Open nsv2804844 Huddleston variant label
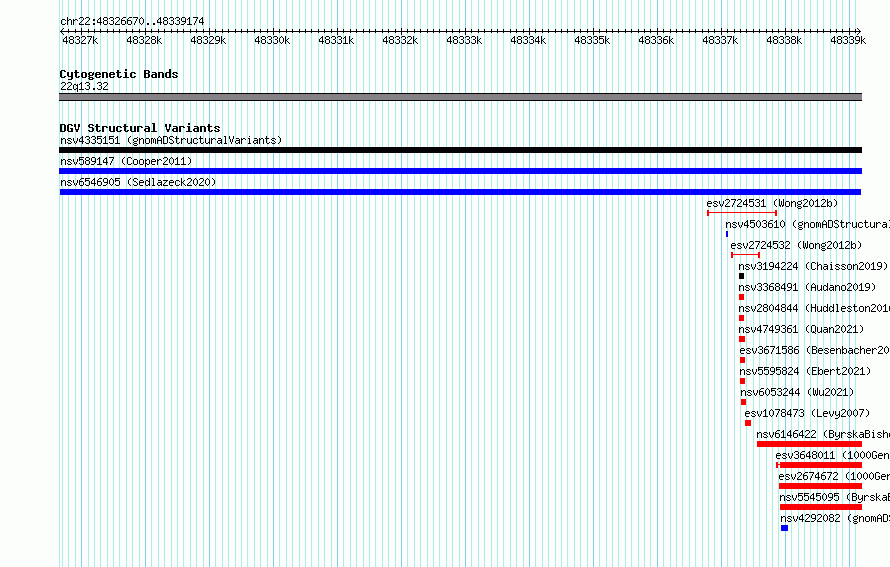Screen dimensions: 890x567 [814, 308]
